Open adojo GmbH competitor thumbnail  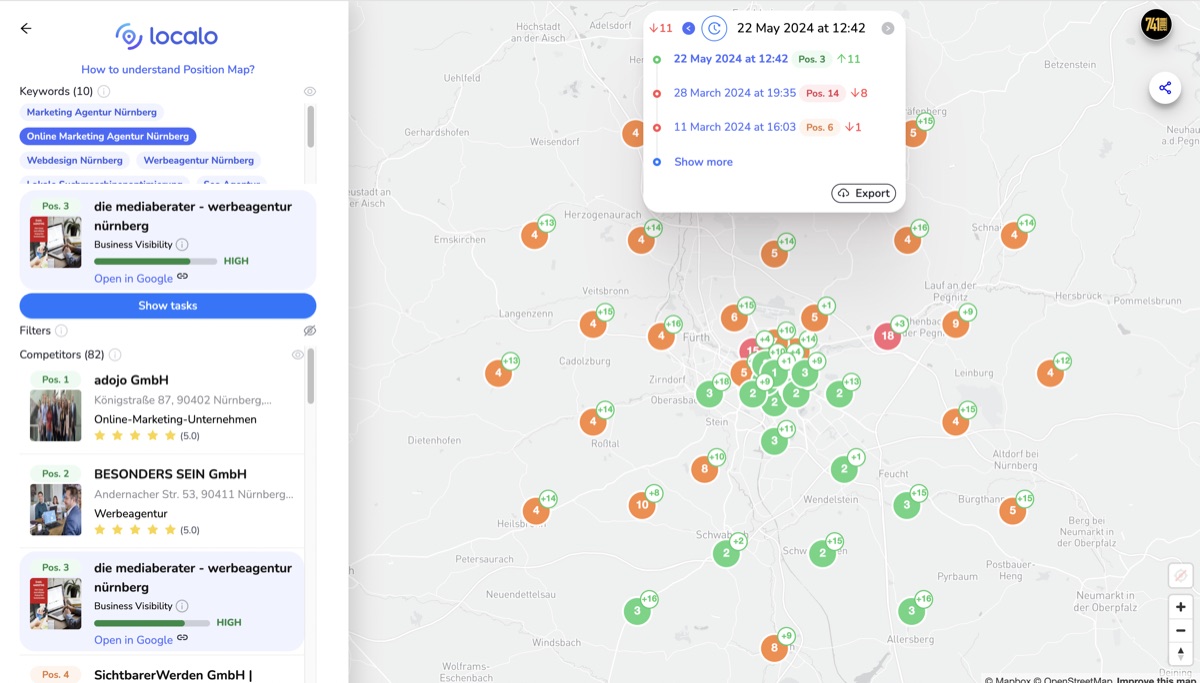(56, 415)
